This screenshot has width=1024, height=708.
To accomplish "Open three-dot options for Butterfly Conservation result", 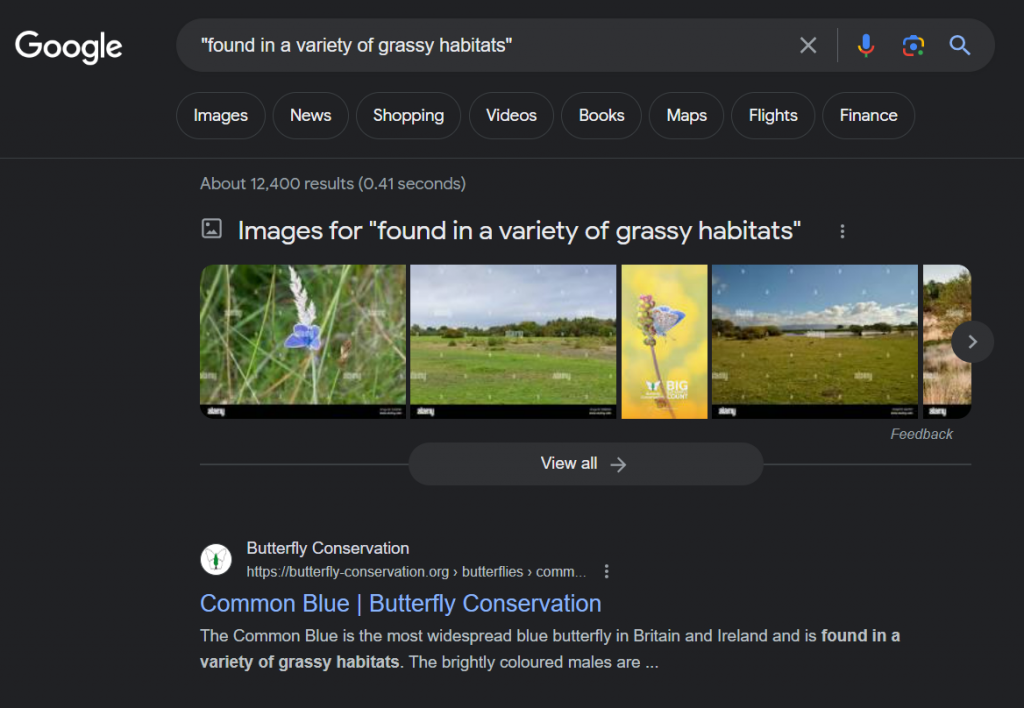I will pos(606,572).
